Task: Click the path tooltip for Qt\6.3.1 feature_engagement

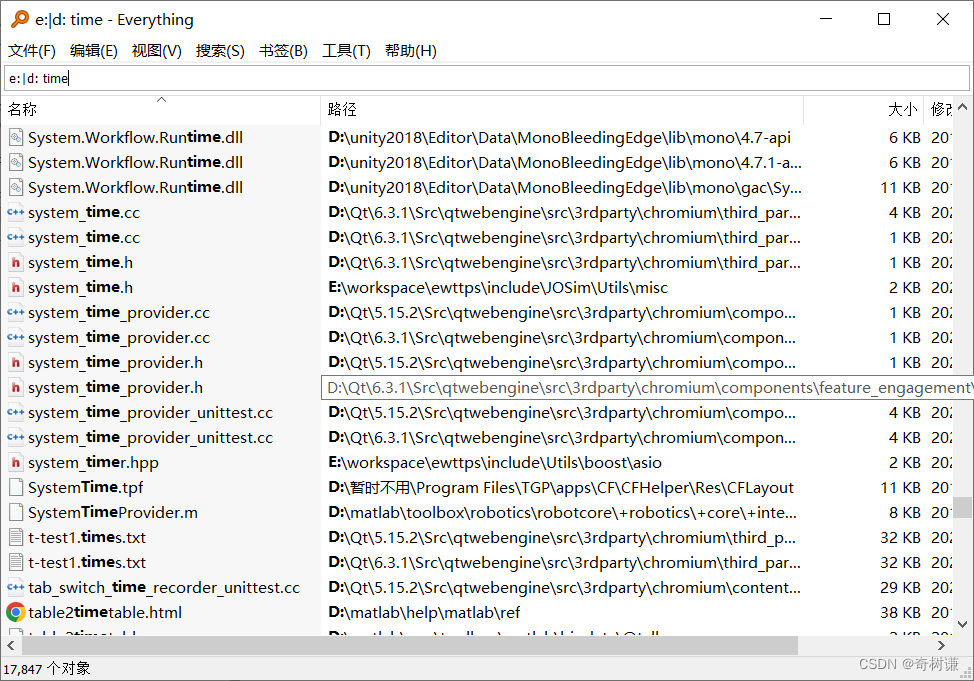Action: click(x=647, y=388)
